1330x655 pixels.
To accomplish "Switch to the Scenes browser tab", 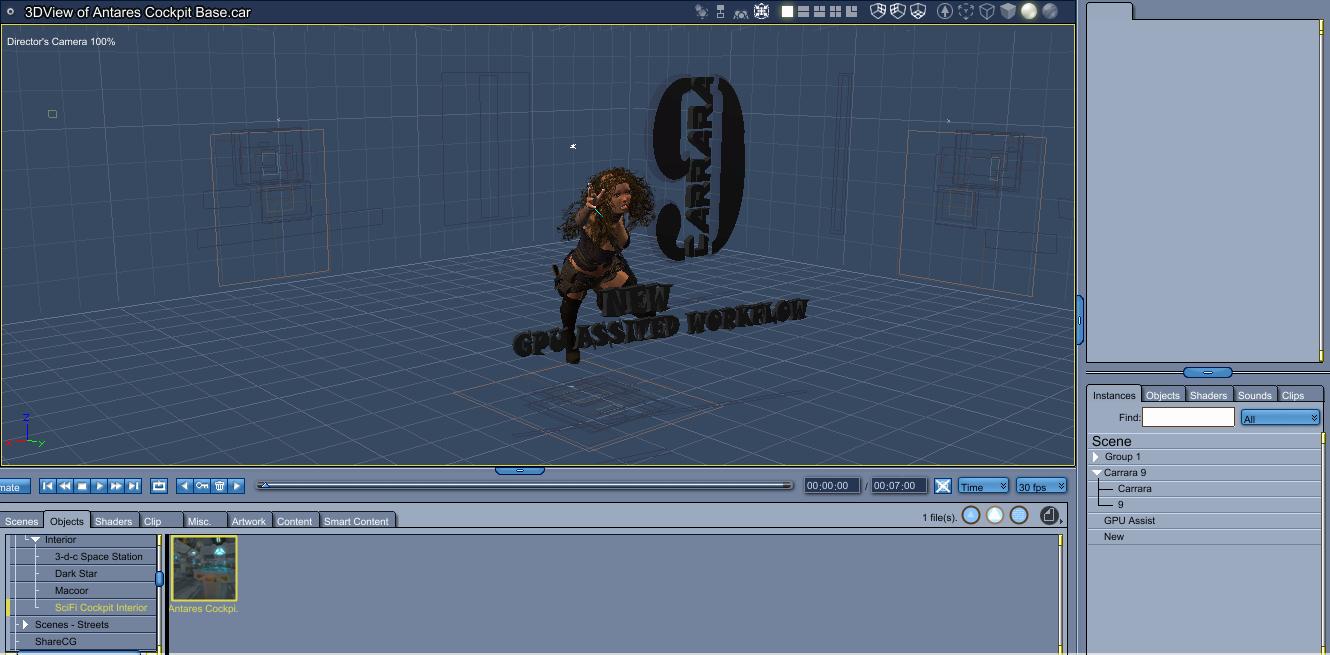I will (x=21, y=521).
